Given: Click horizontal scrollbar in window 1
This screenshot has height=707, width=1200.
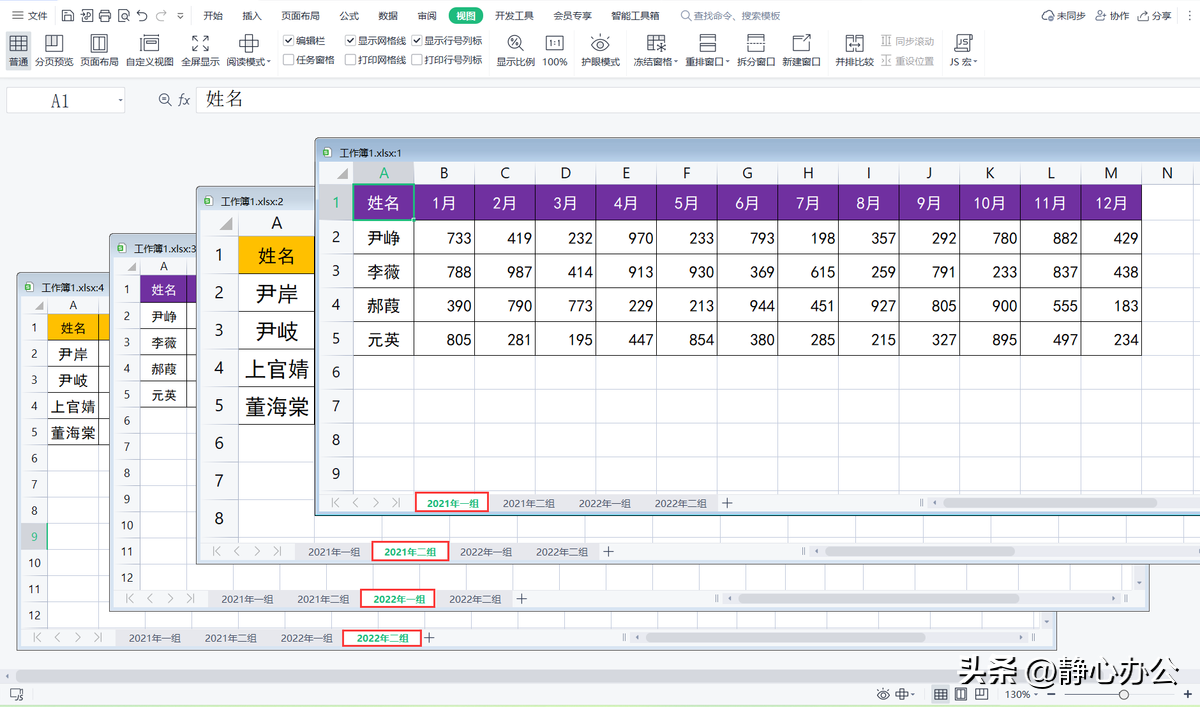Looking at the screenshot, I should click(x=1050, y=503).
